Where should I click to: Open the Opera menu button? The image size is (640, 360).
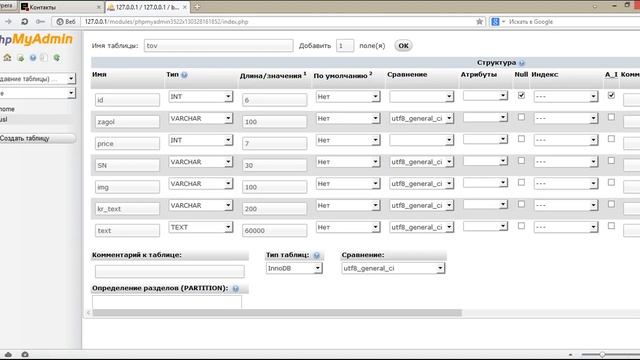point(8,6)
